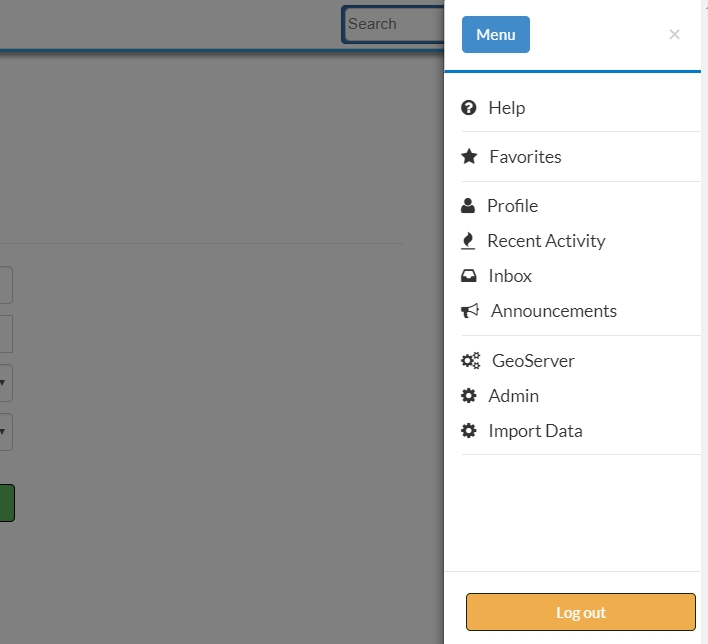Click the Recent Activity flame icon
Viewport: 708px width, 644px height.
pos(468,241)
